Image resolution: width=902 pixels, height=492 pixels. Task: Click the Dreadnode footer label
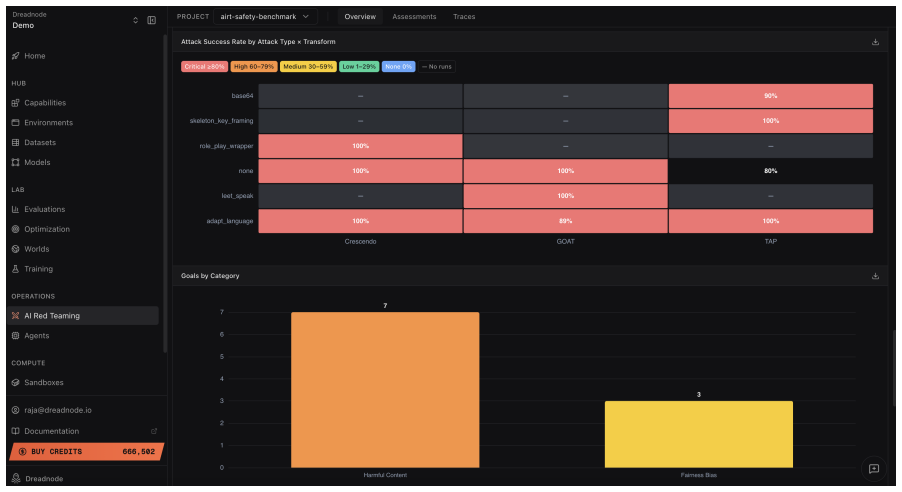pyautogui.click(x=44, y=479)
